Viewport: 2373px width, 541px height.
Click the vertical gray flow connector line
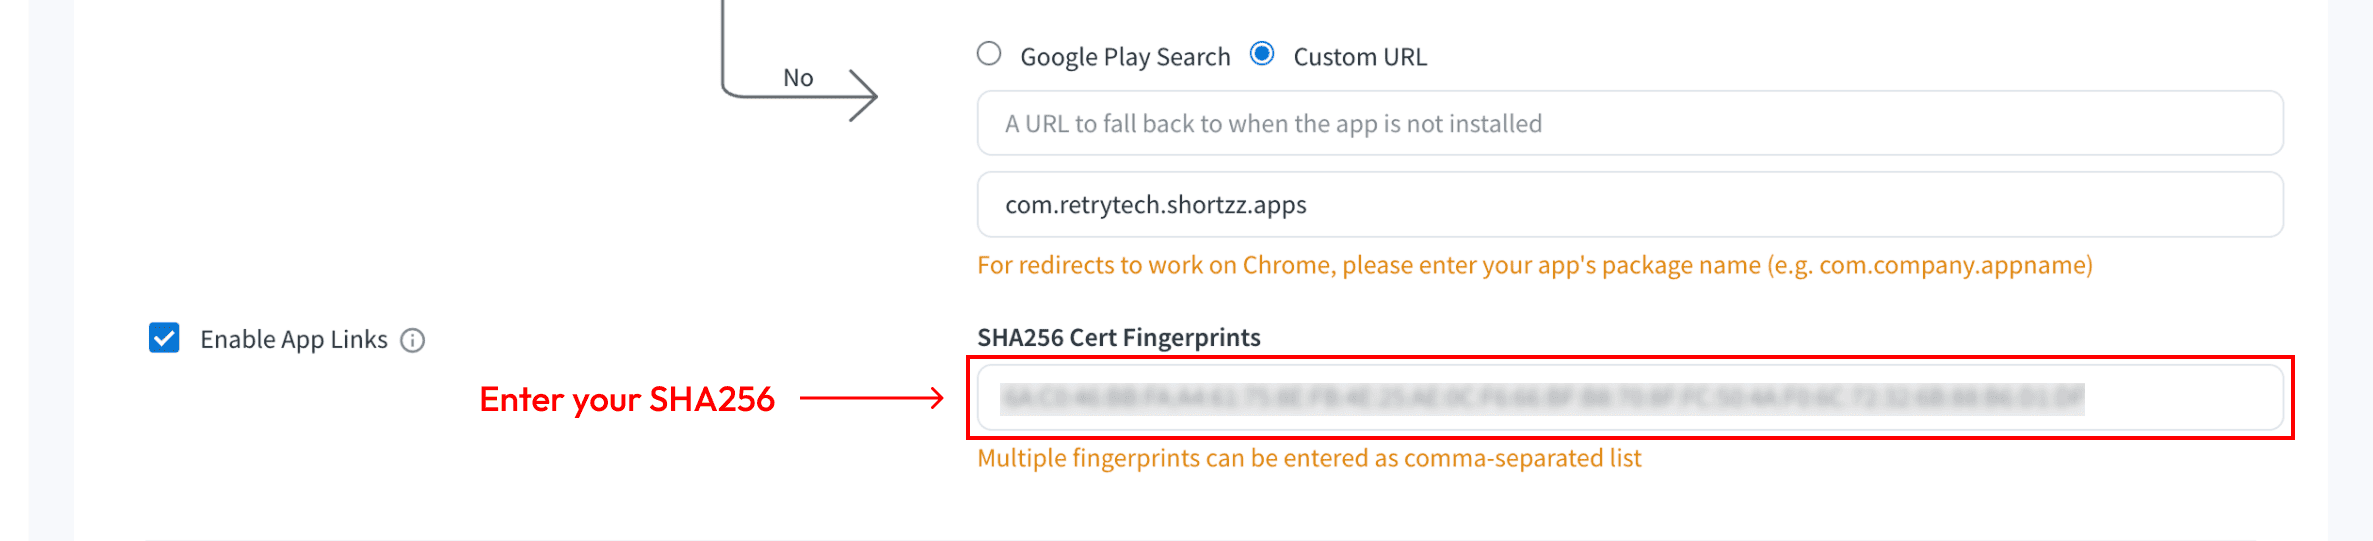722,40
